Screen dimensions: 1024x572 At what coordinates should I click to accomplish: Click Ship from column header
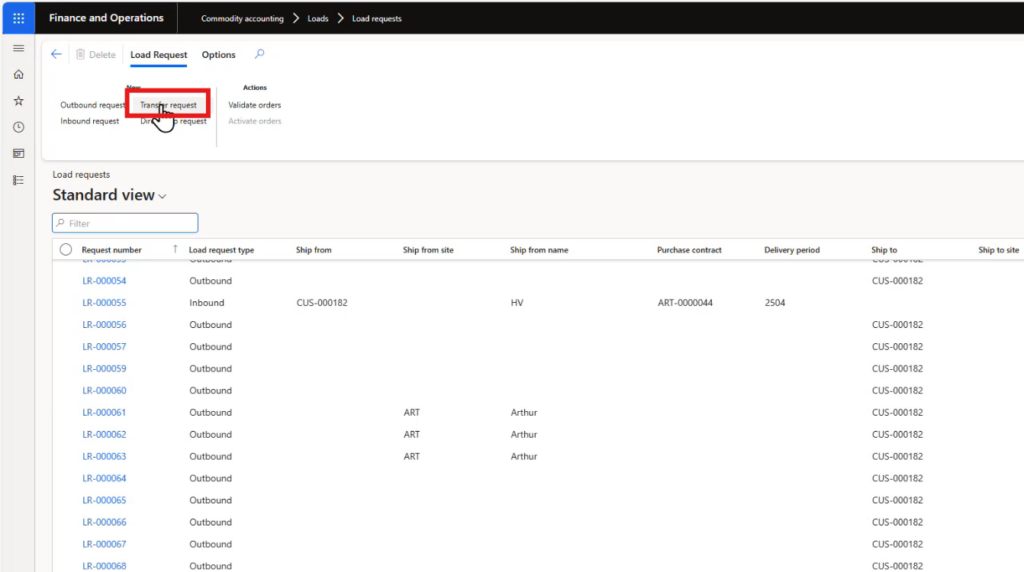313,250
